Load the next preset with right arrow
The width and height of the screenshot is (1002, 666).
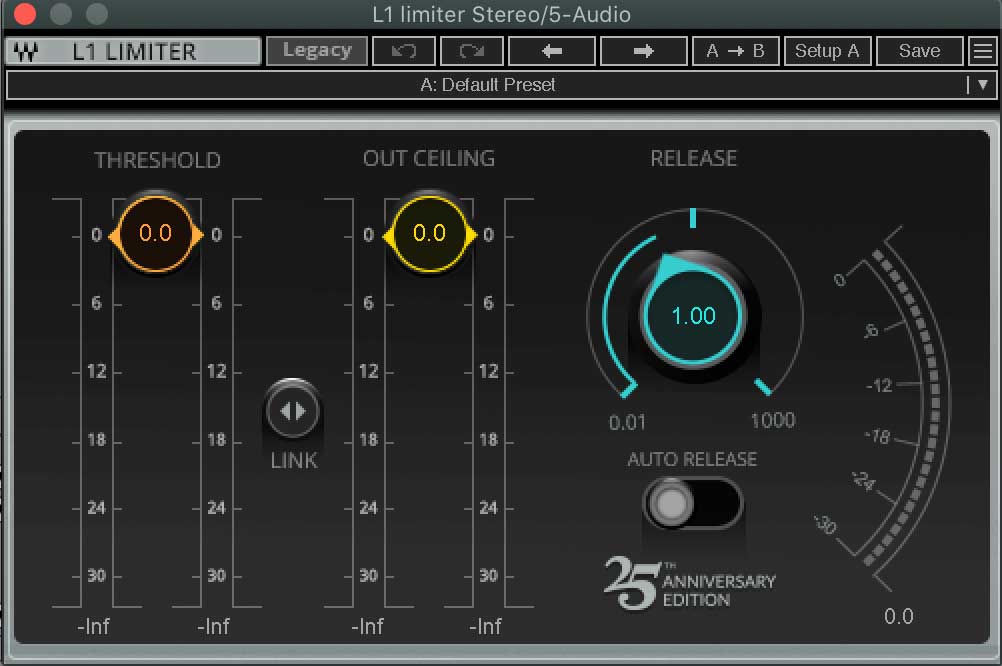pos(644,50)
